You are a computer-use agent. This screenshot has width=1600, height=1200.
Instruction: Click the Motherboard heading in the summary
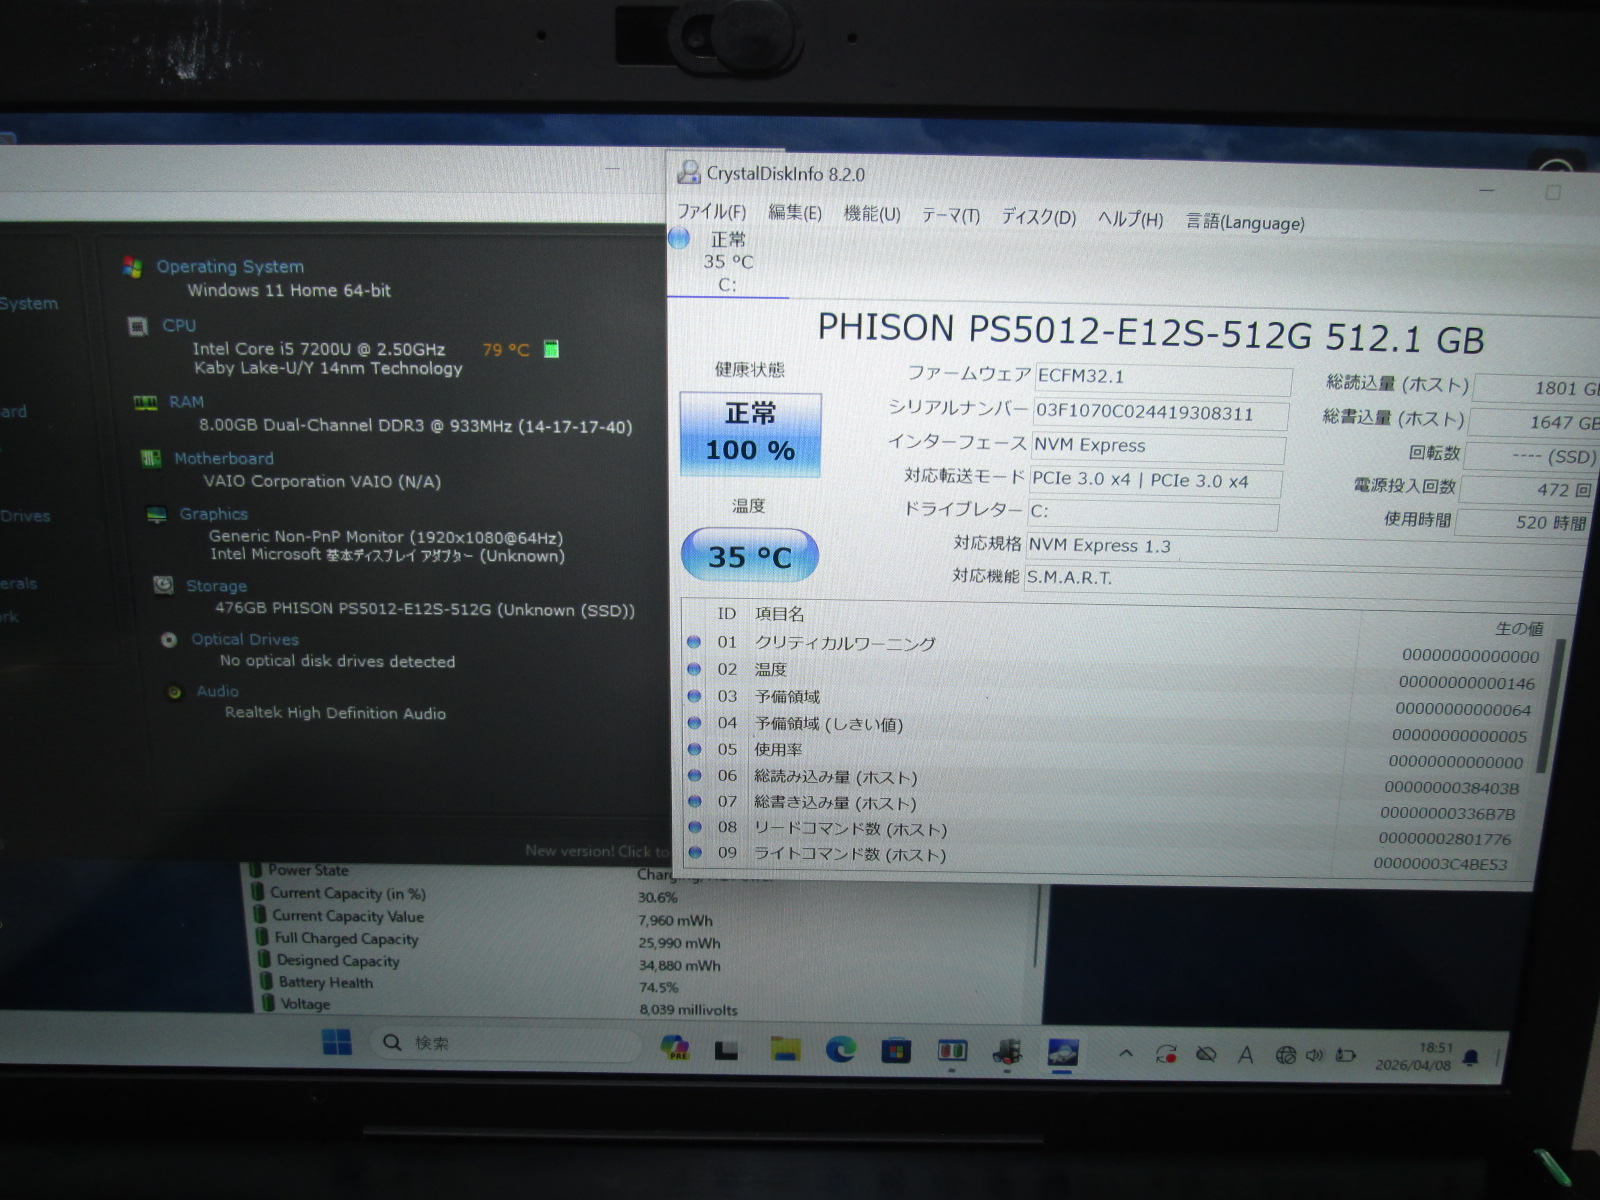tap(223, 458)
